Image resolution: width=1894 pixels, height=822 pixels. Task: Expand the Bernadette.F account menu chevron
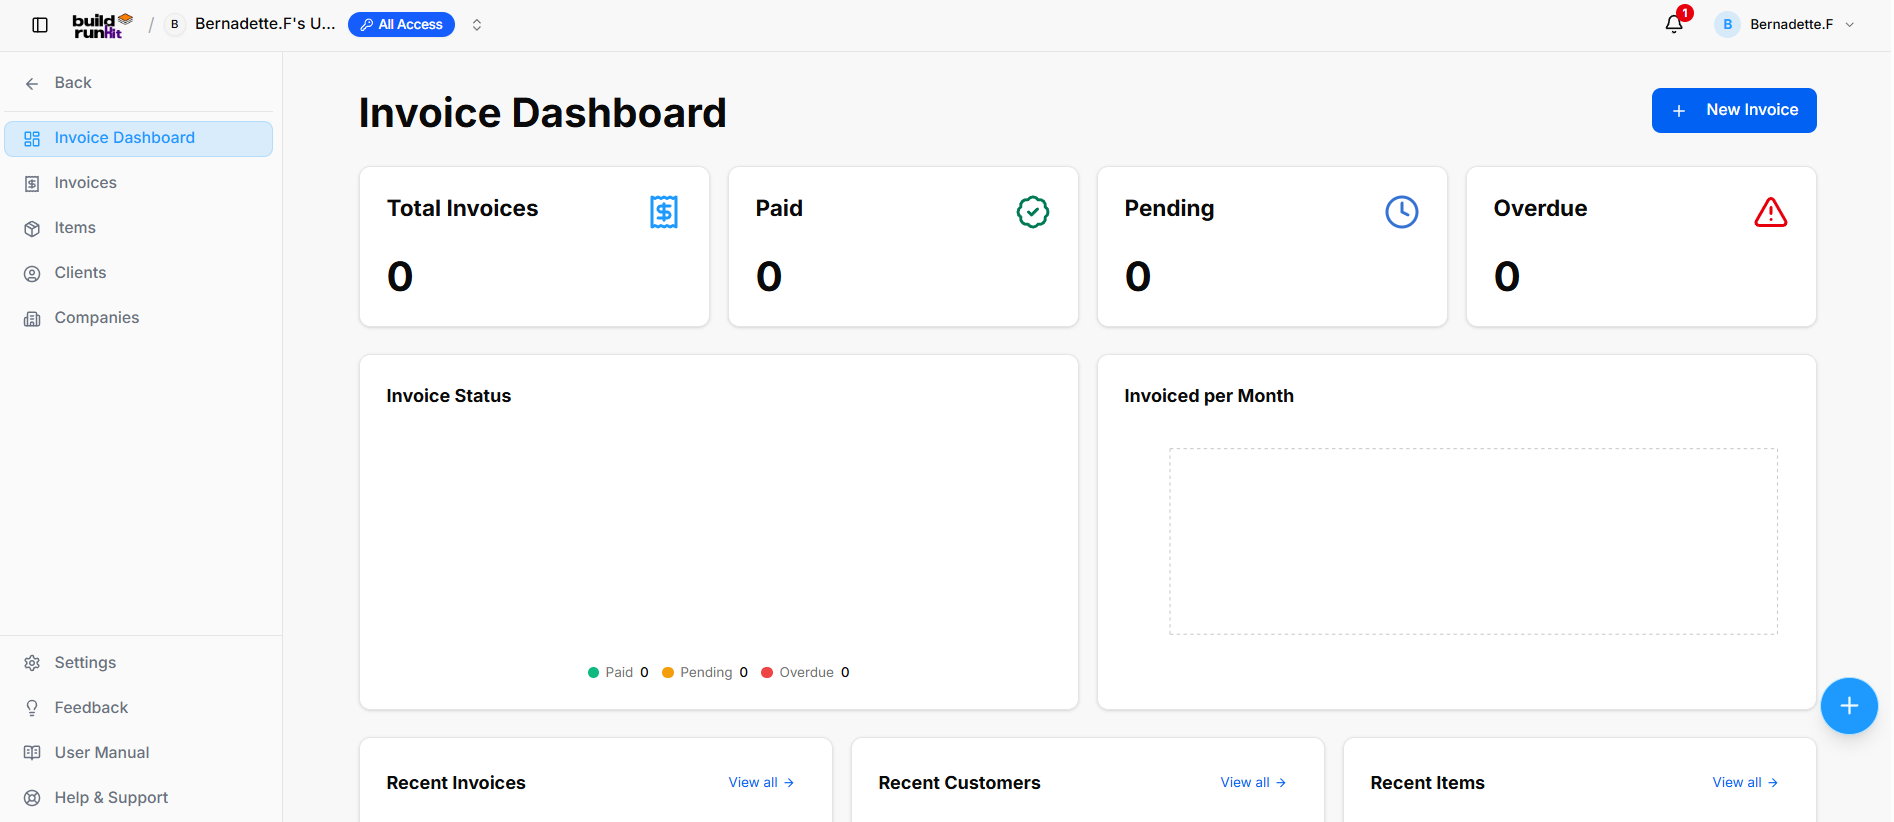[1850, 25]
